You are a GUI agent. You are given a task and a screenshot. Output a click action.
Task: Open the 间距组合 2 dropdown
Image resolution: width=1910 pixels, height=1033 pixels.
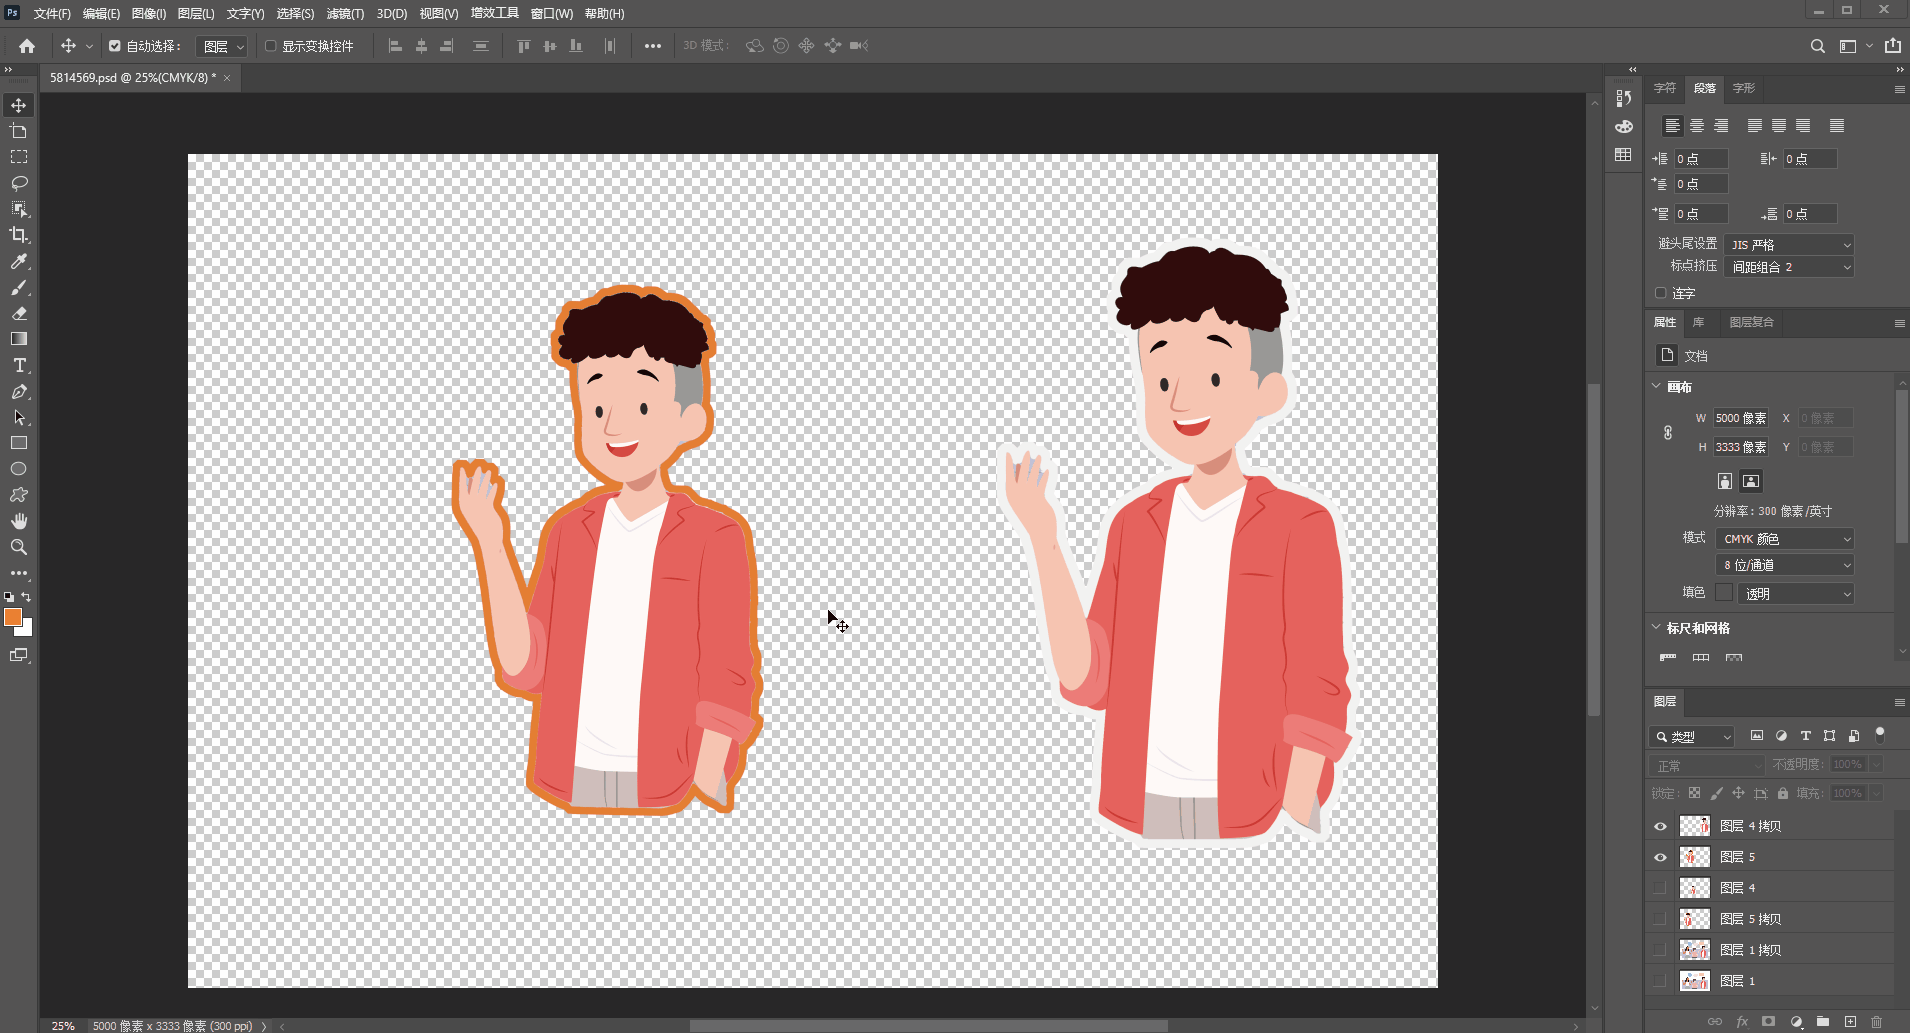tap(1789, 267)
